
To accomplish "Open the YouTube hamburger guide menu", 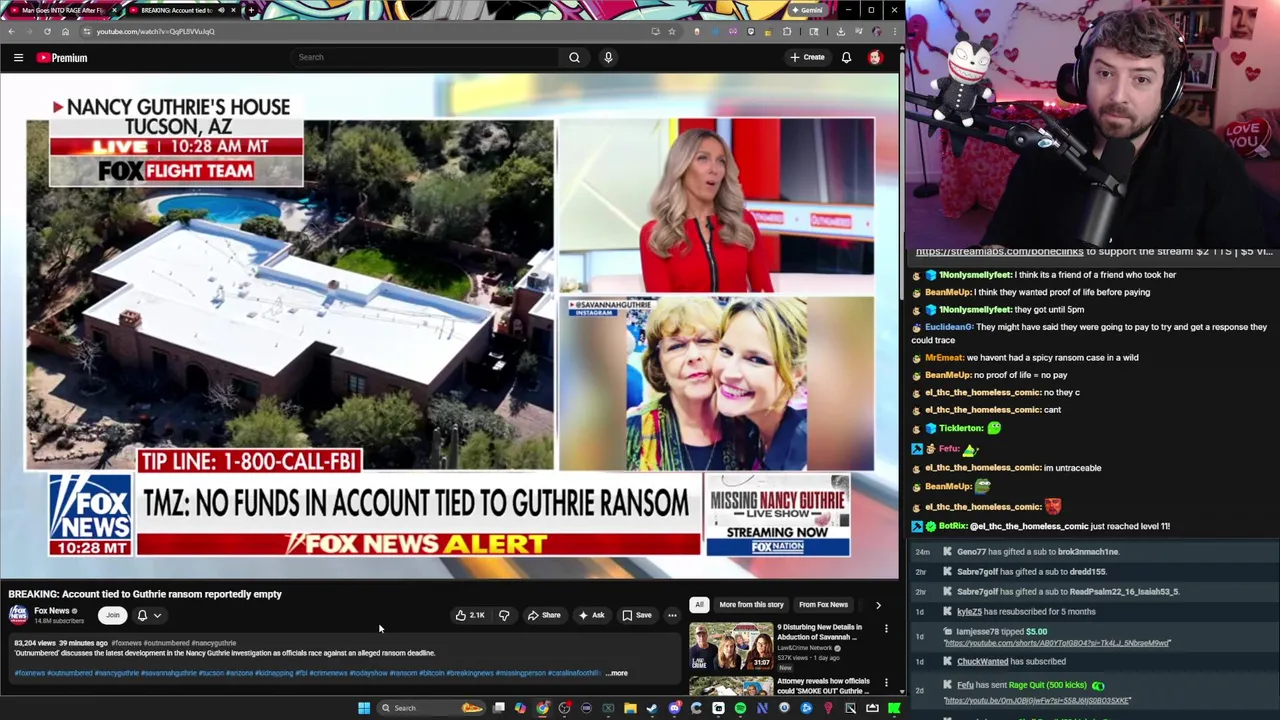I will (18, 58).
